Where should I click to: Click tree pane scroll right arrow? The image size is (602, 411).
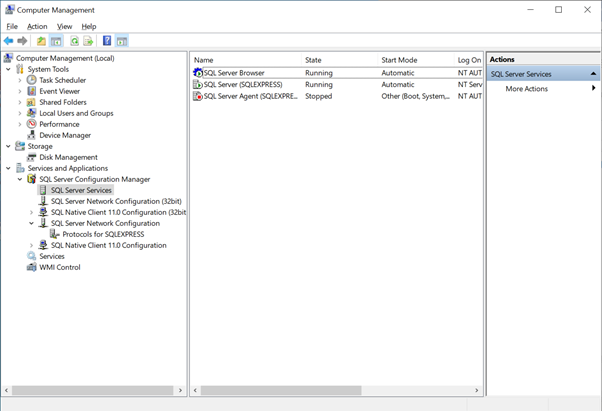180,390
